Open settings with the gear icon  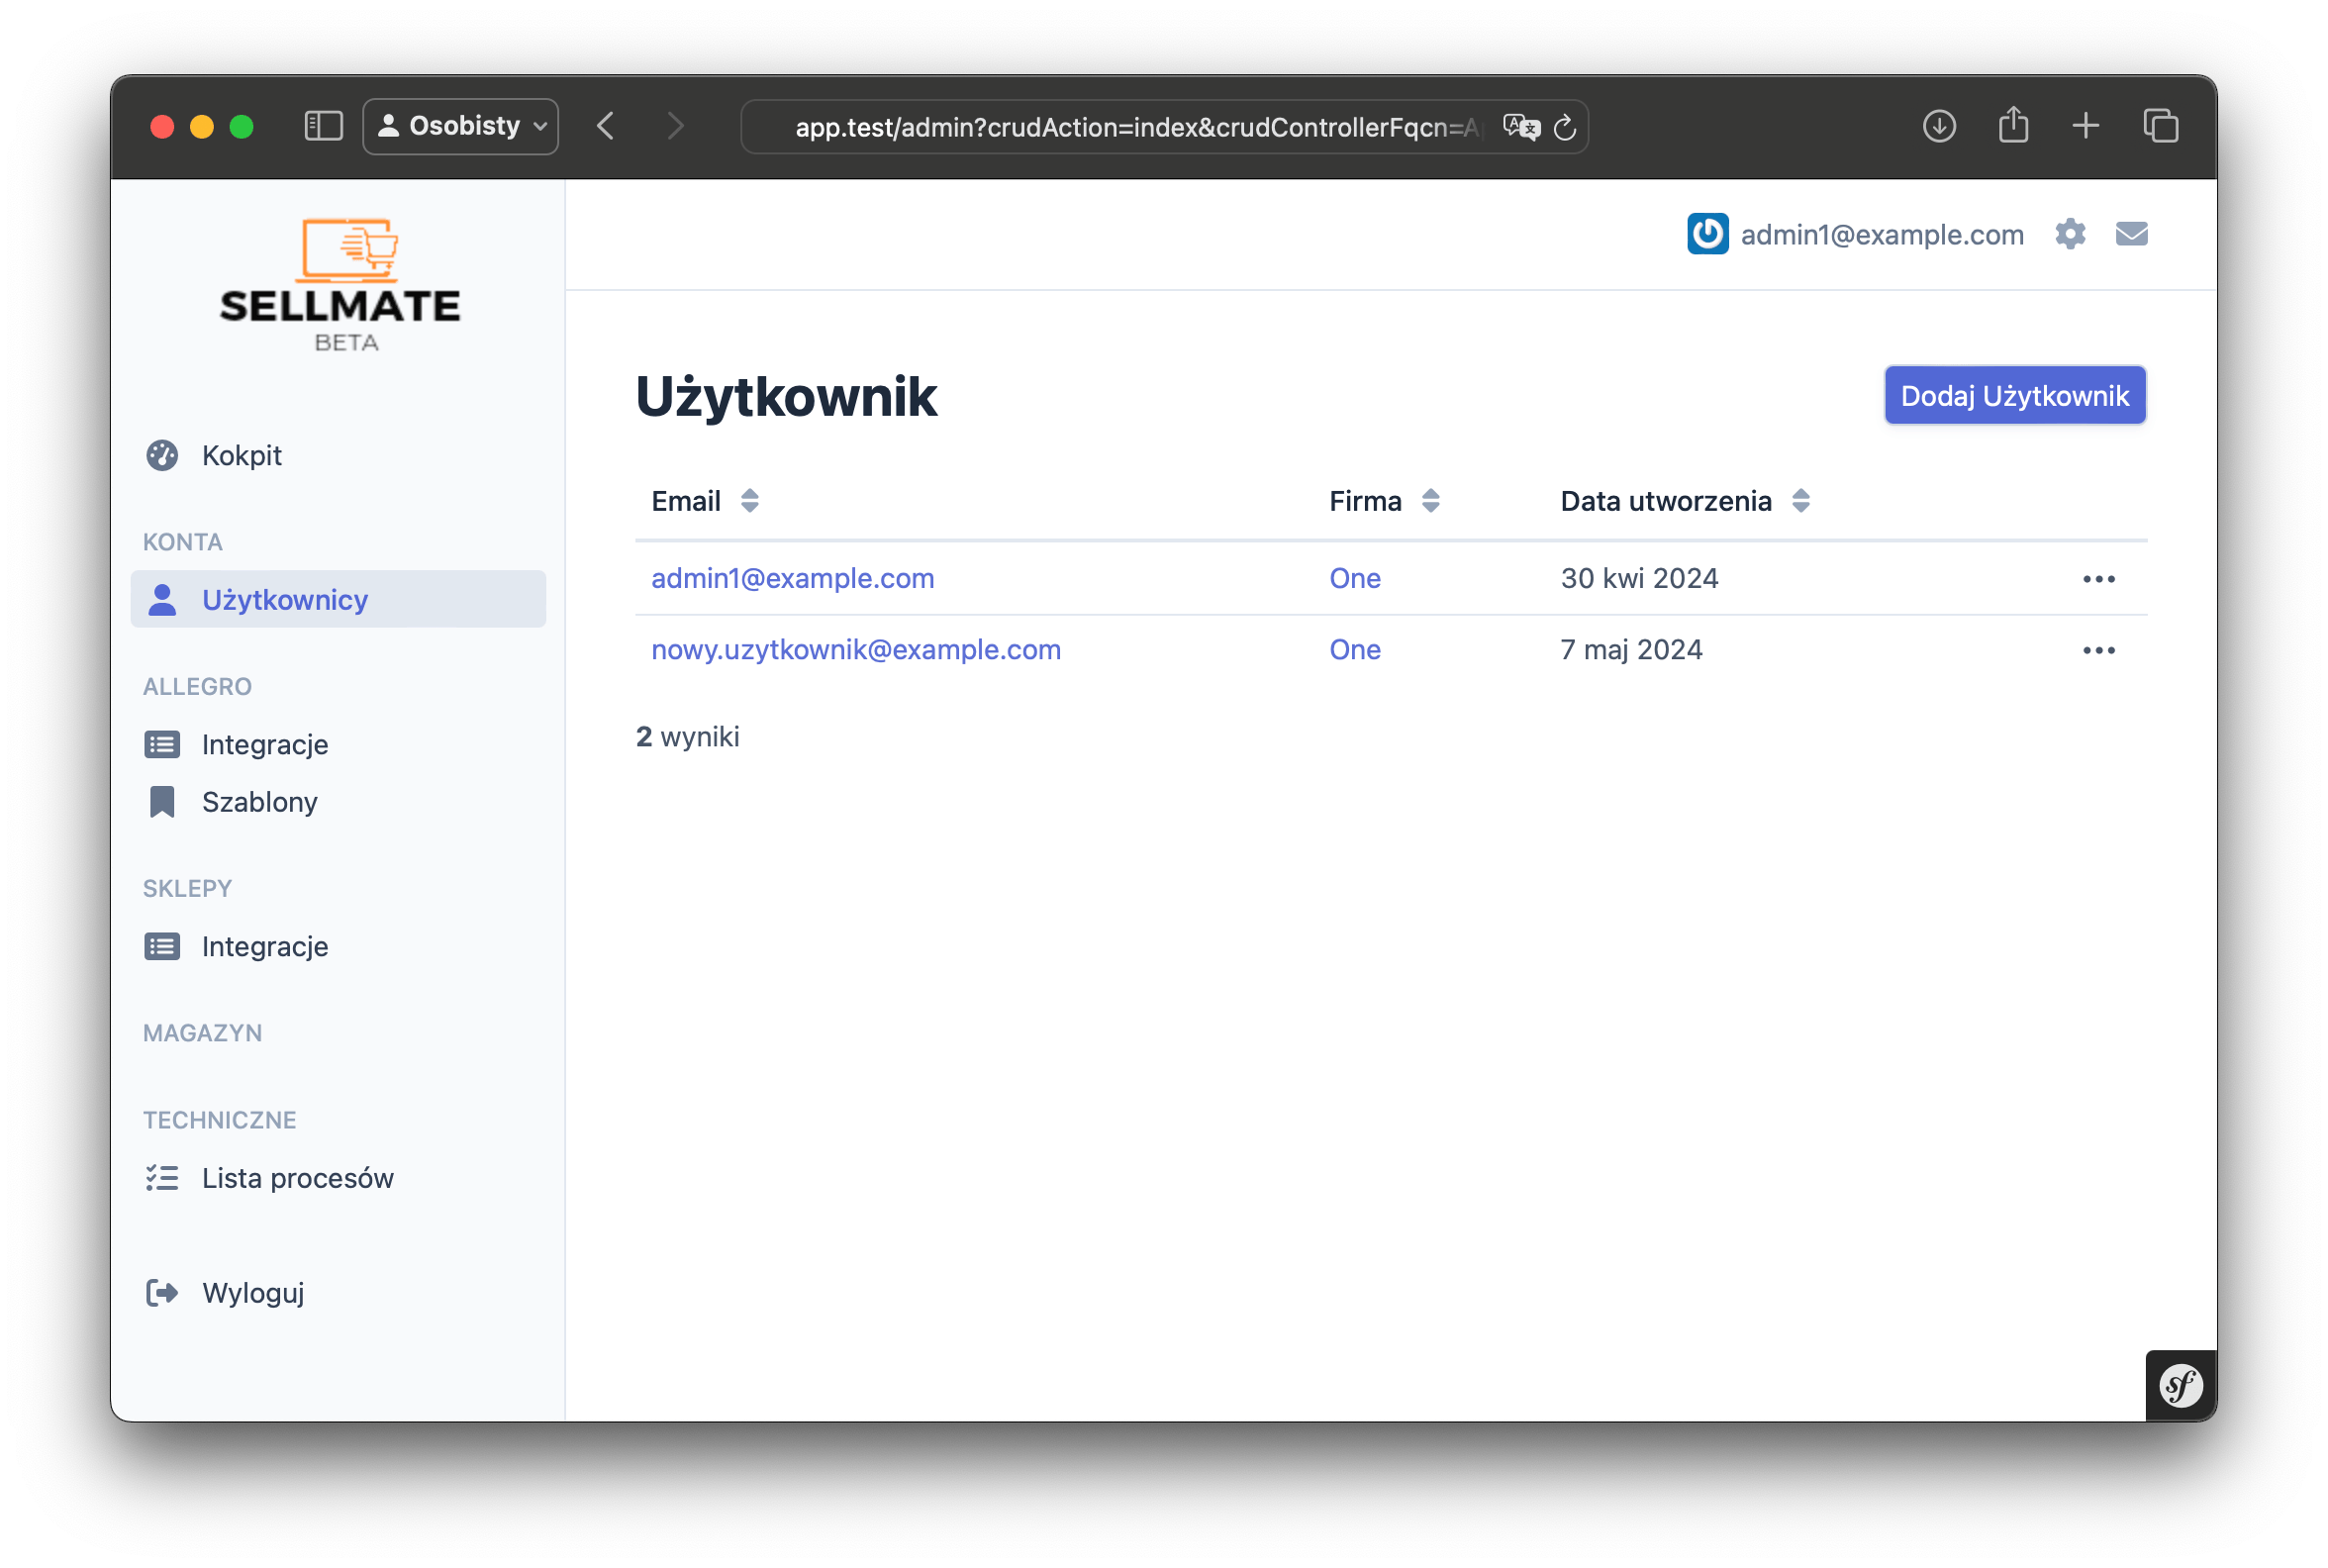coord(2070,234)
